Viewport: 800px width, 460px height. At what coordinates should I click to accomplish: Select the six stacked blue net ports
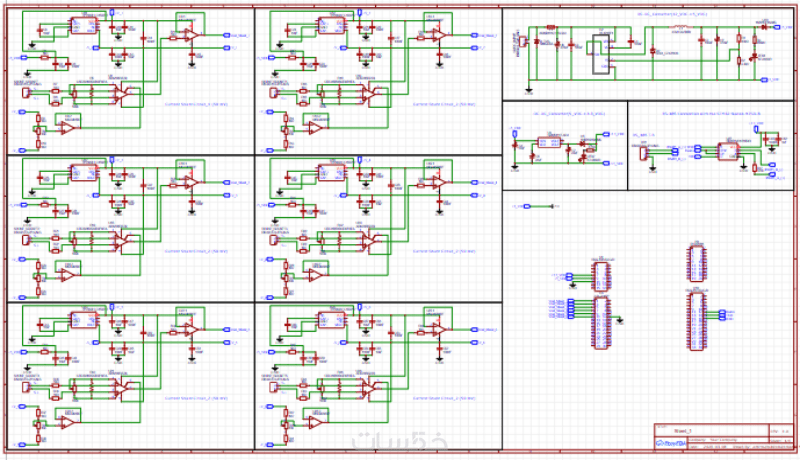click(571, 310)
